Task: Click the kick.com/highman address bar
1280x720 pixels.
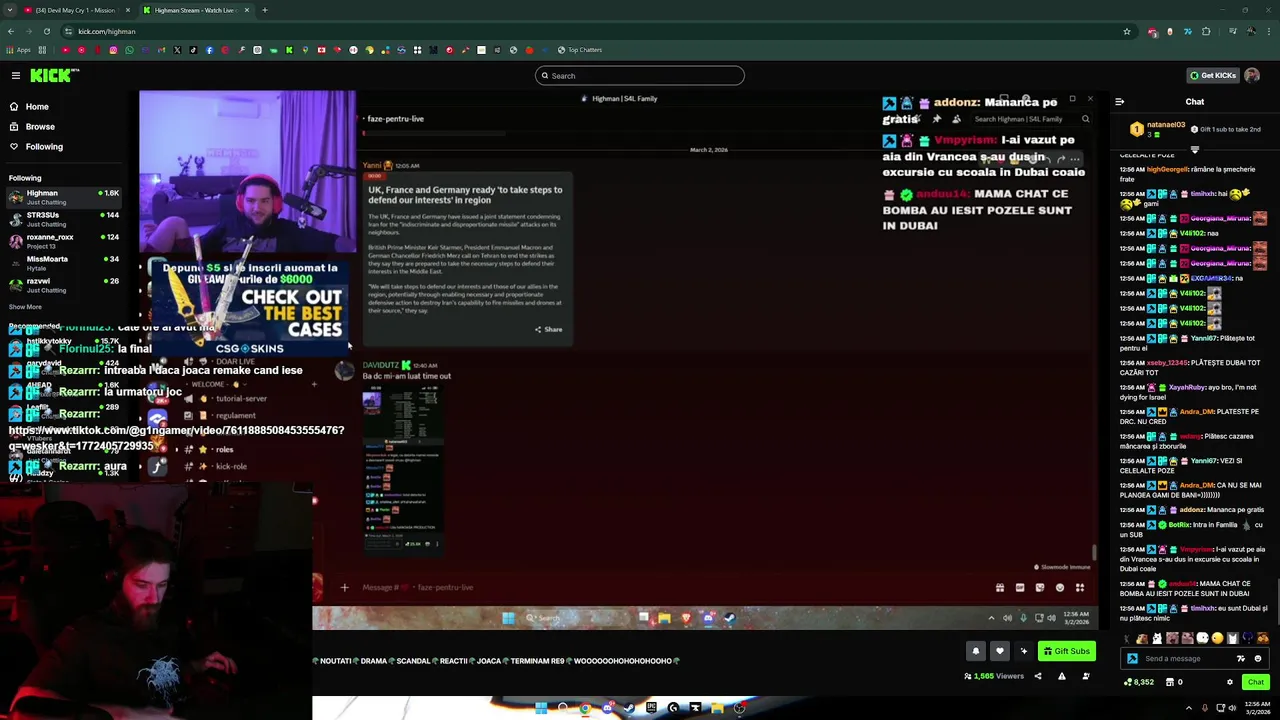Action: (x=600, y=31)
